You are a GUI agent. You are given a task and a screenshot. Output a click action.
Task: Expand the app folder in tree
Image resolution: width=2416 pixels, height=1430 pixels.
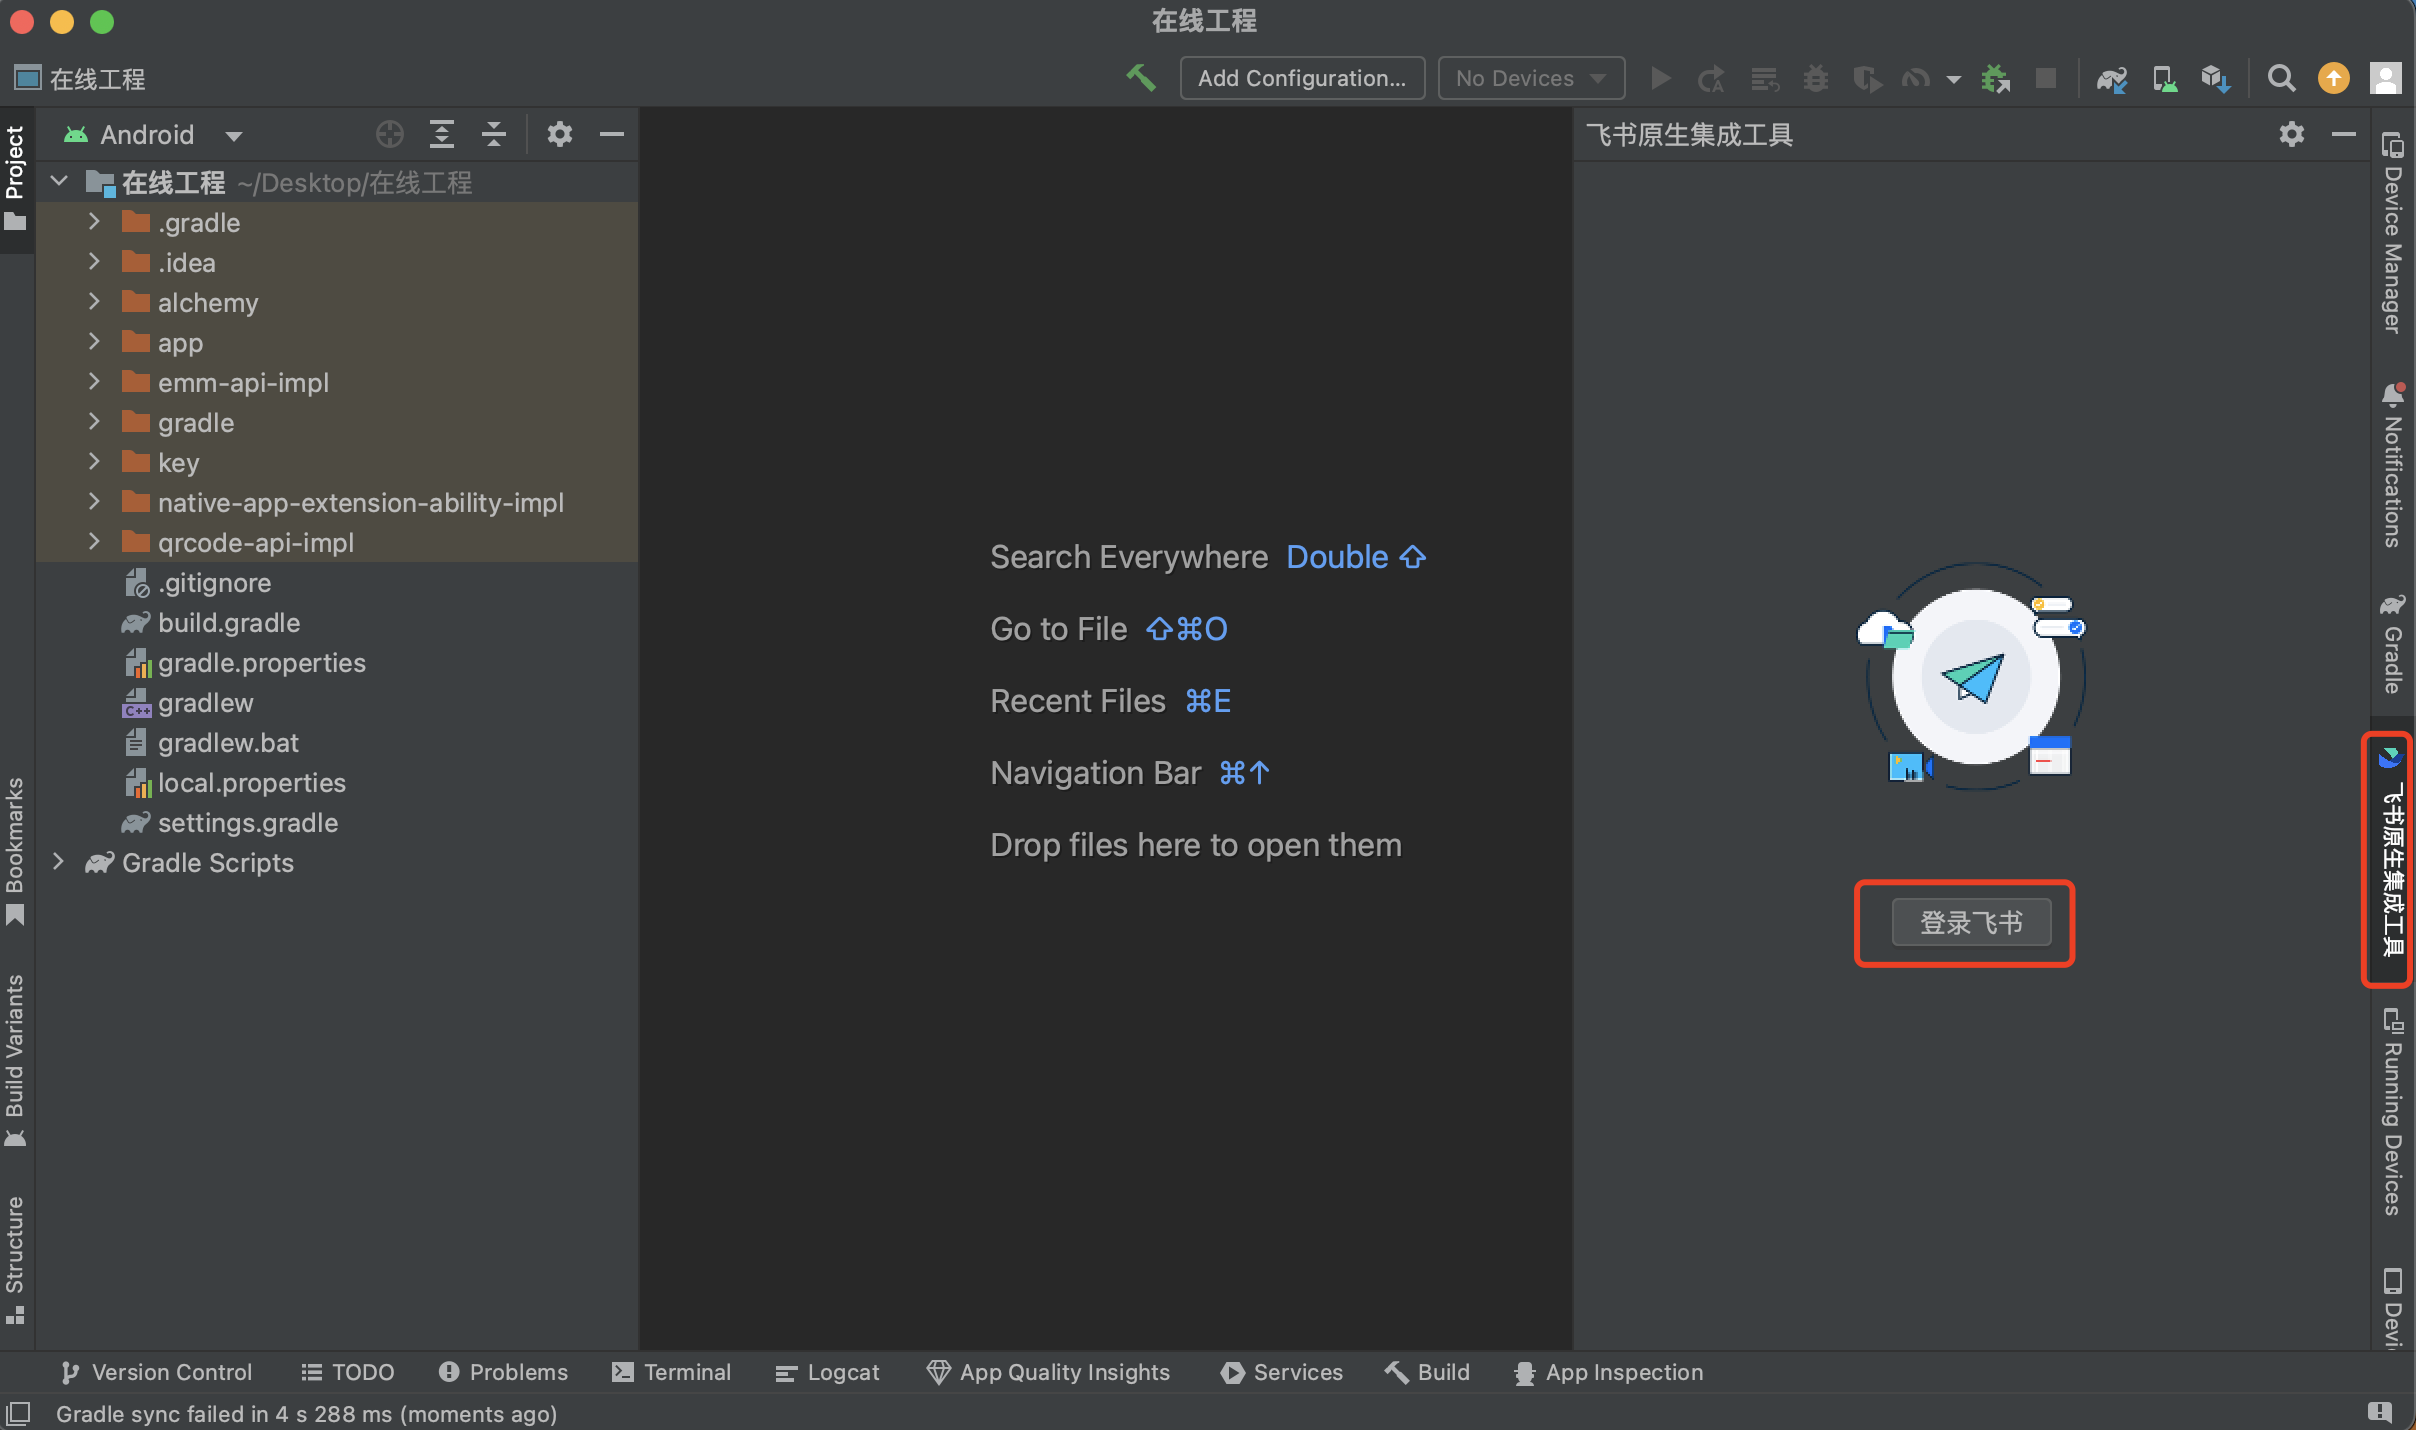[94, 342]
